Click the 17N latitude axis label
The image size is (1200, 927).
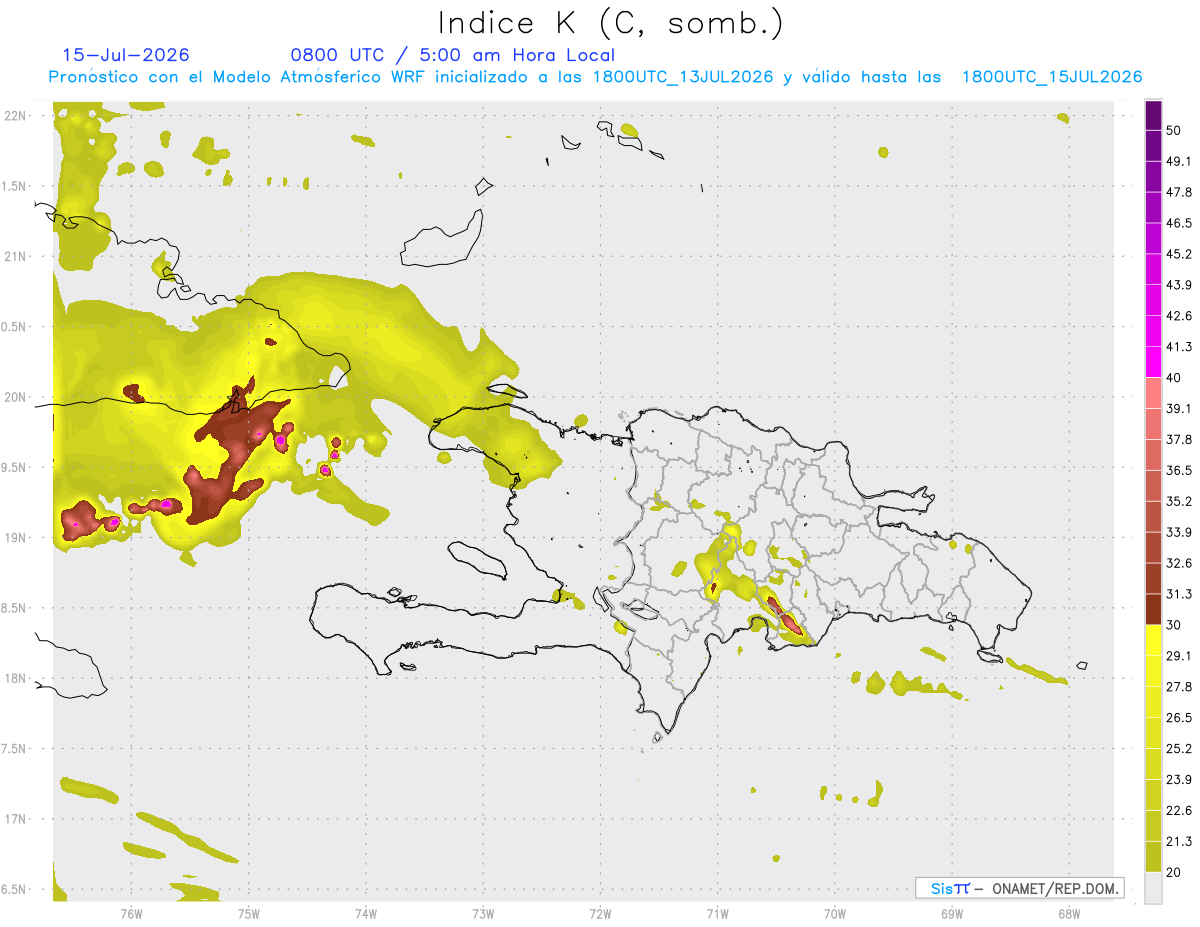(x=16, y=819)
